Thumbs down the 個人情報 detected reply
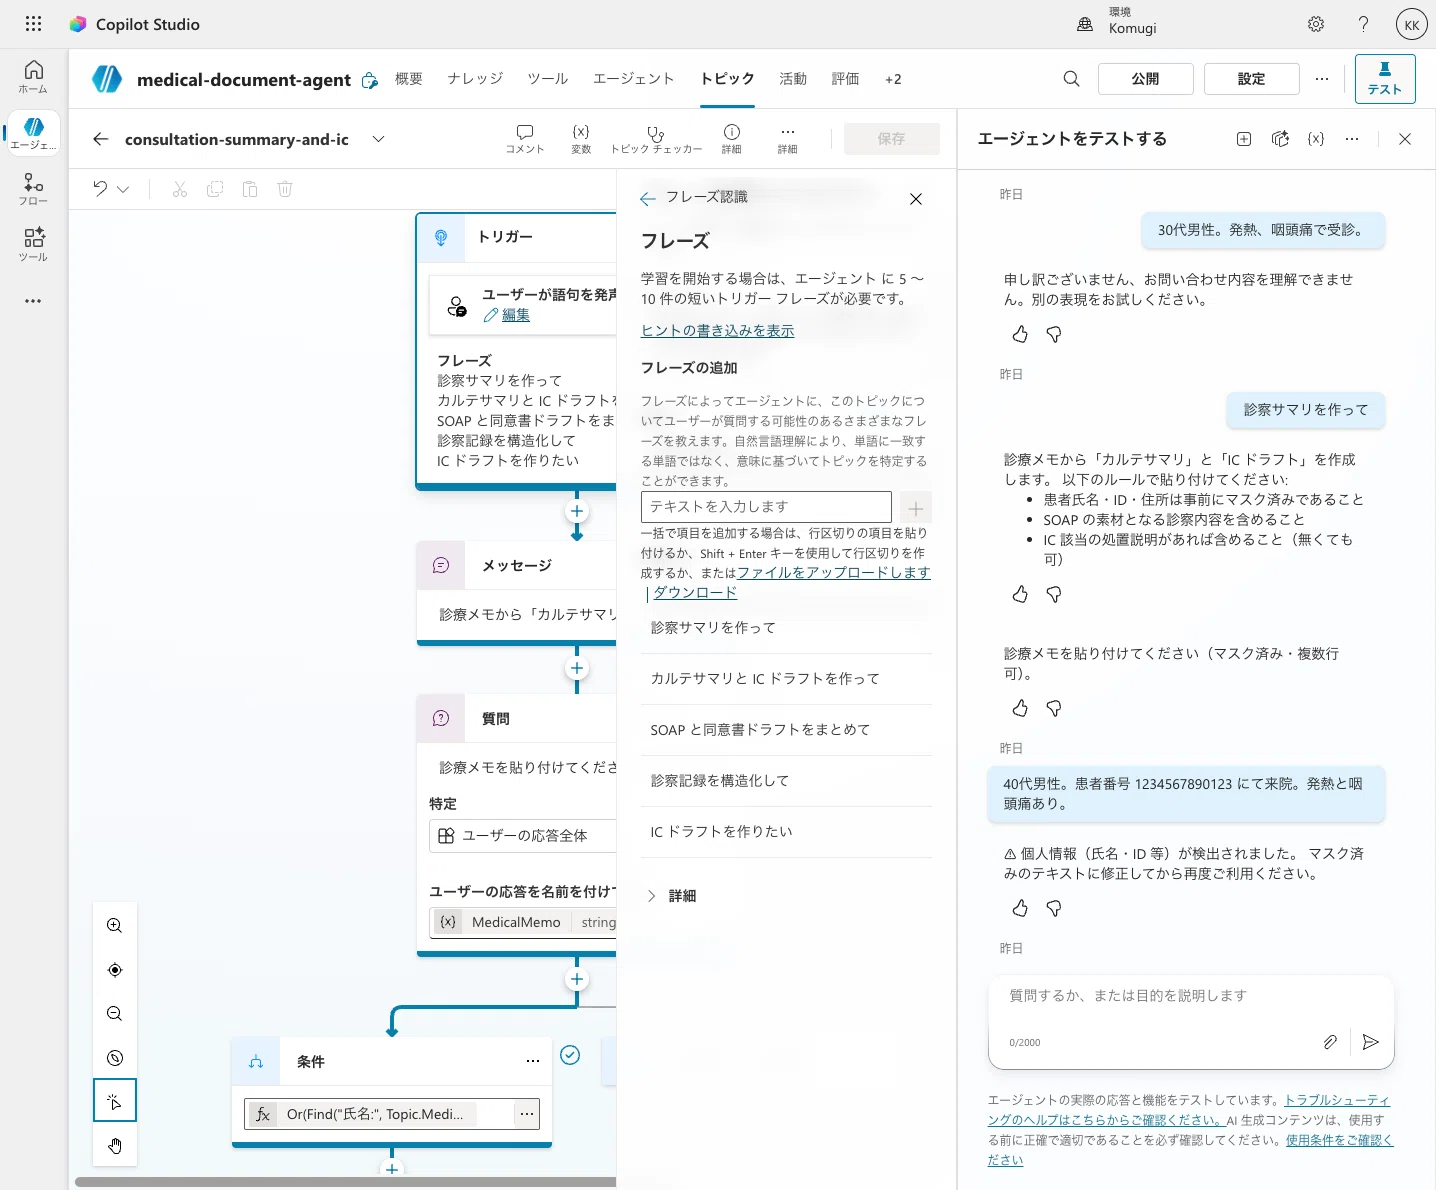Screen dimensions: 1436x1190 coord(1054,908)
